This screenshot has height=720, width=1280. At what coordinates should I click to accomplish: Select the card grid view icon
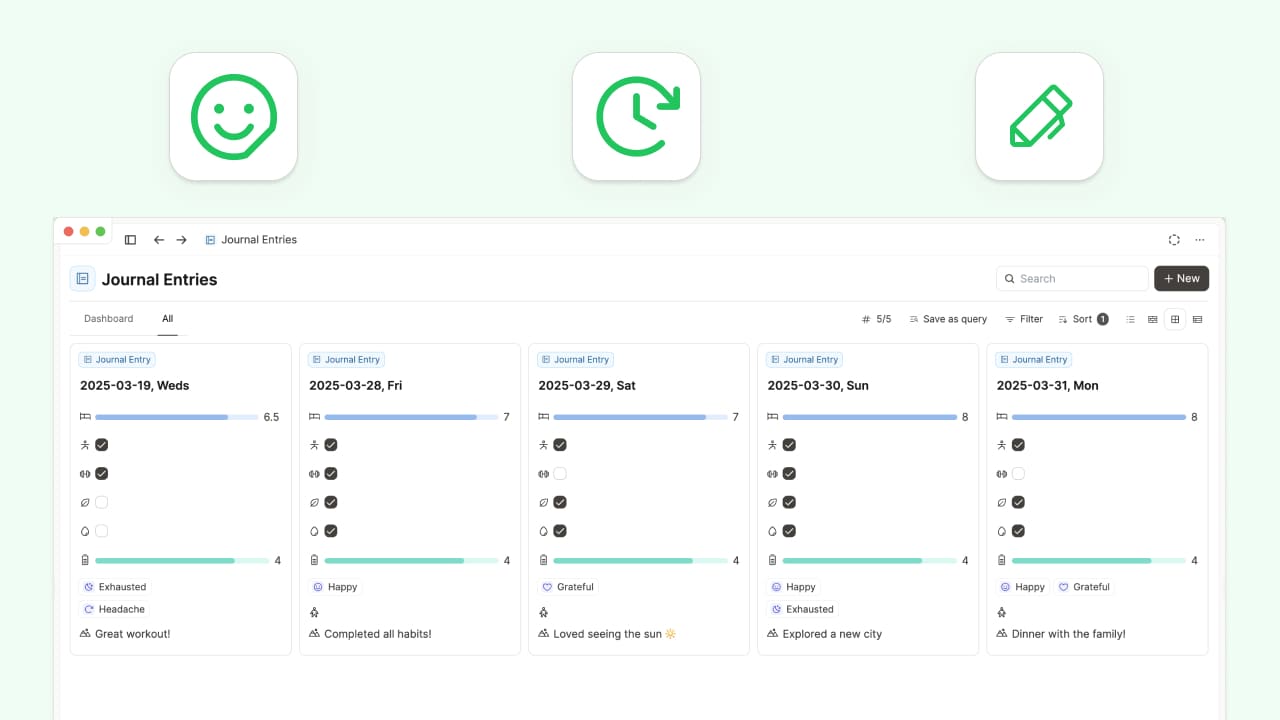[x=1175, y=320]
